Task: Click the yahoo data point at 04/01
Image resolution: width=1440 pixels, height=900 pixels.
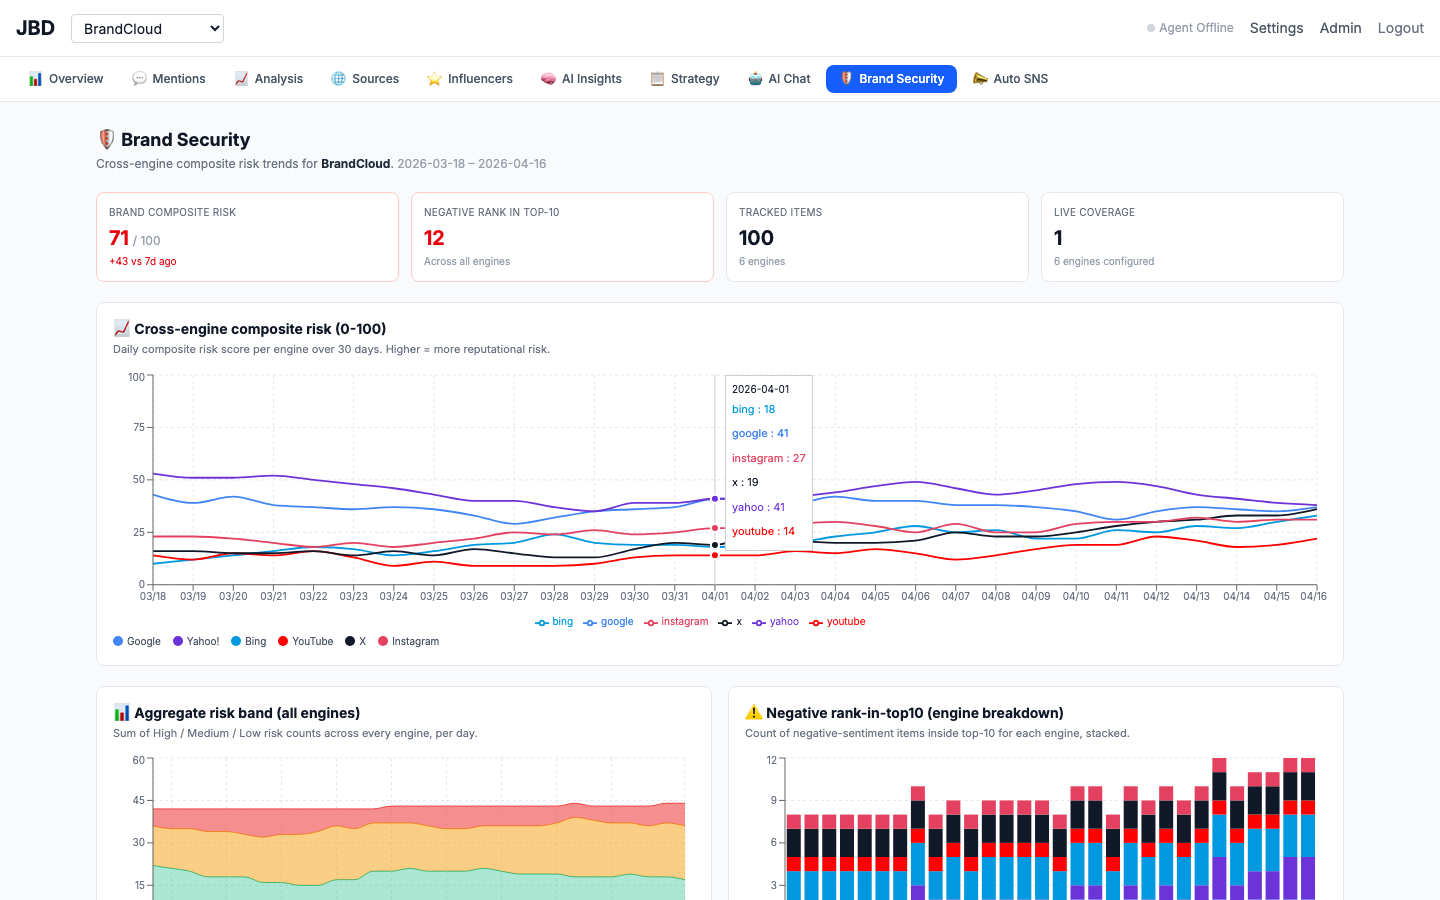Action: click(715, 498)
